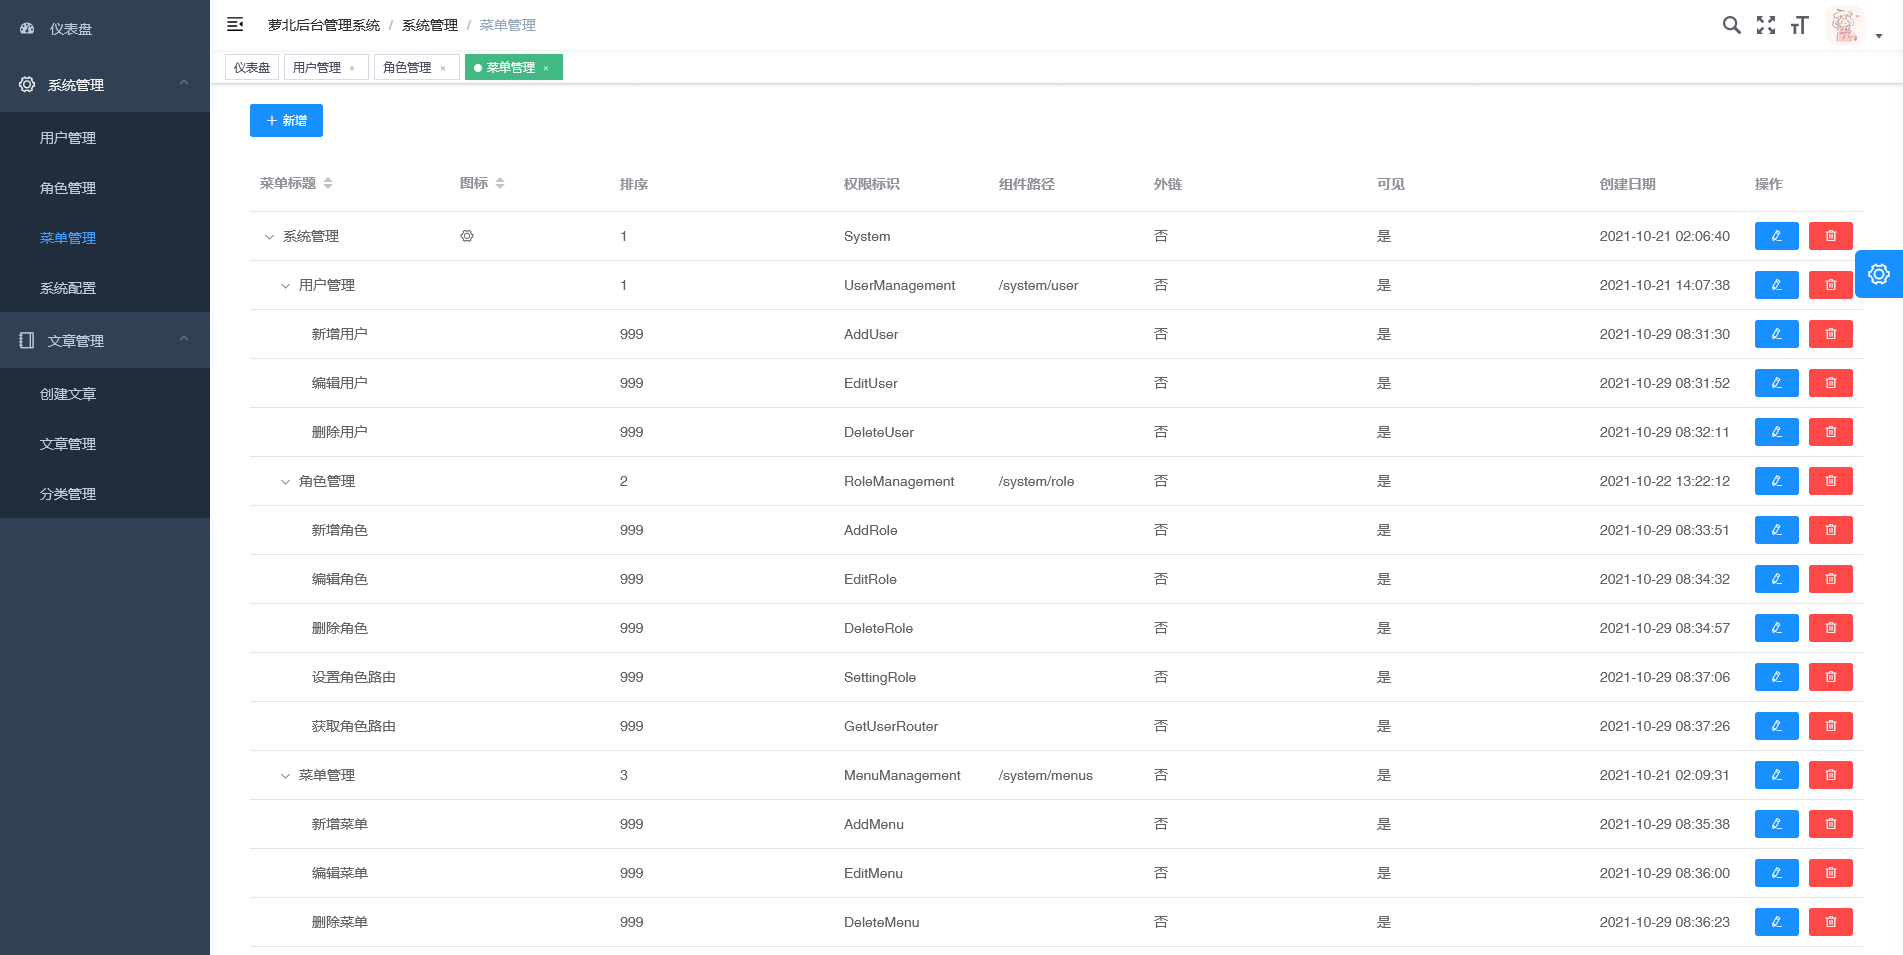The image size is (1903, 955).
Task: Delete the 删除菜单 row
Action: click(1830, 922)
